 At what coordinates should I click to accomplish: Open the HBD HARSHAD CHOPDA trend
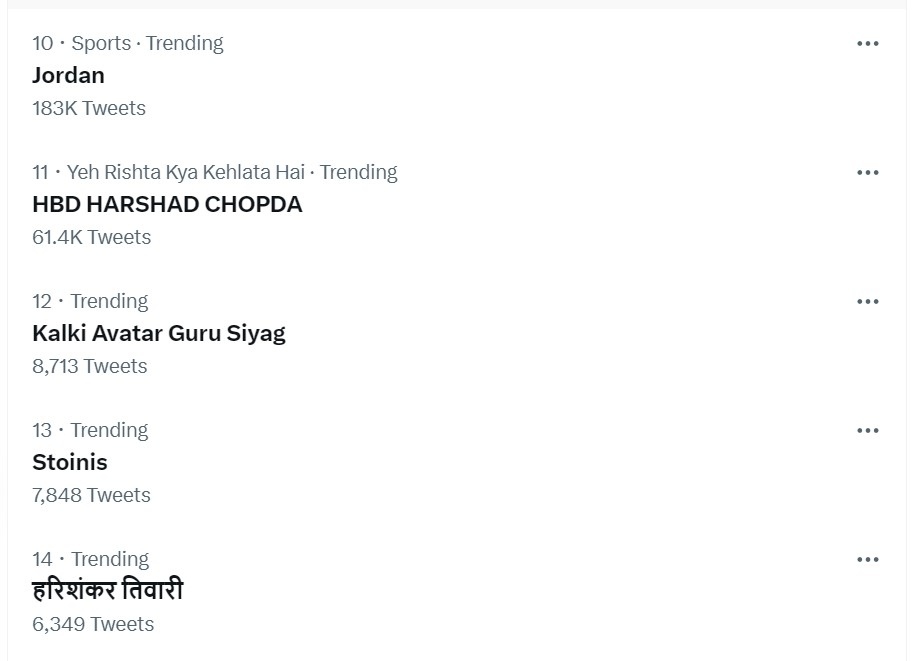pyautogui.click(x=167, y=204)
